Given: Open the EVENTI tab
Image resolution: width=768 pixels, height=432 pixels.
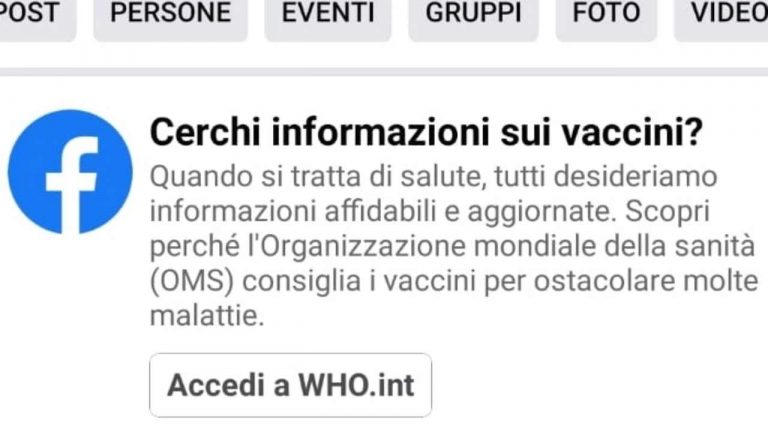Looking at the screenshot, I should click(x=328, y=15).
